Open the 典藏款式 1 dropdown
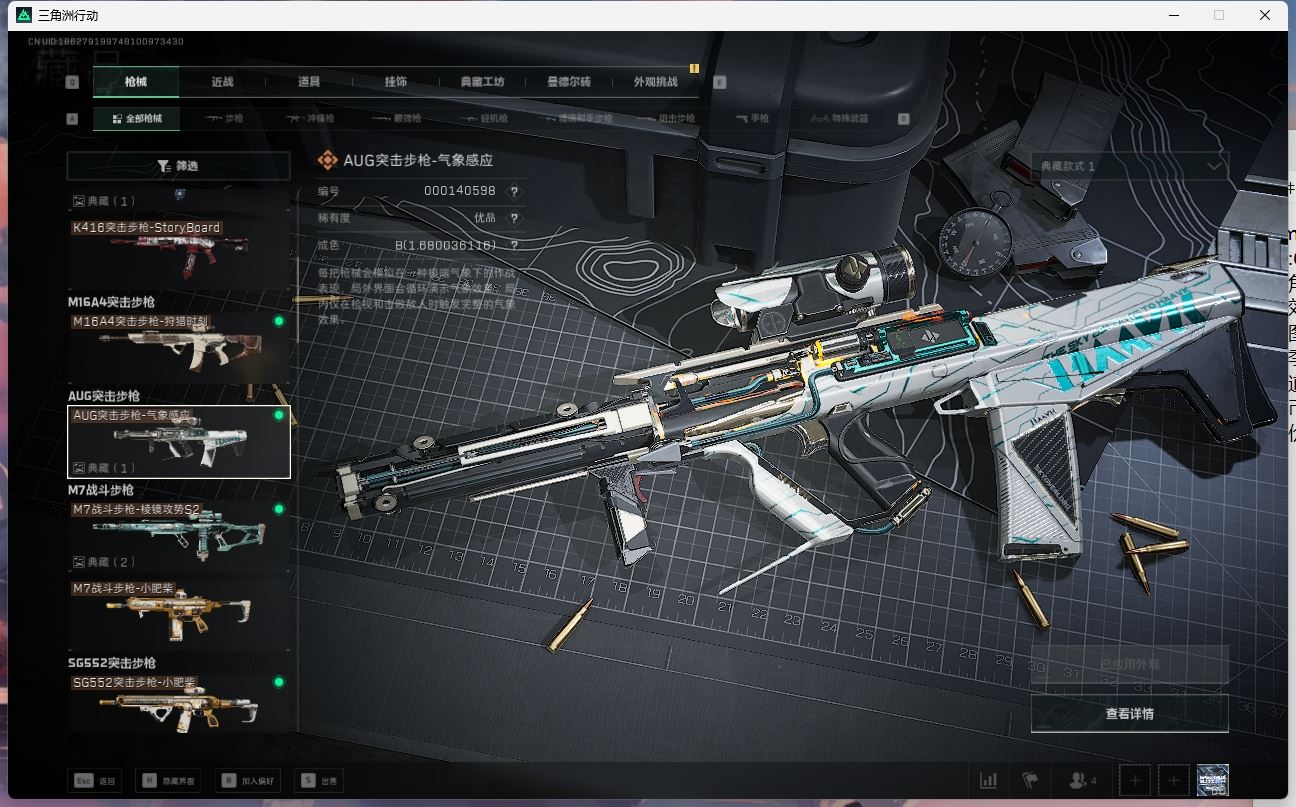 [1129, 166]
